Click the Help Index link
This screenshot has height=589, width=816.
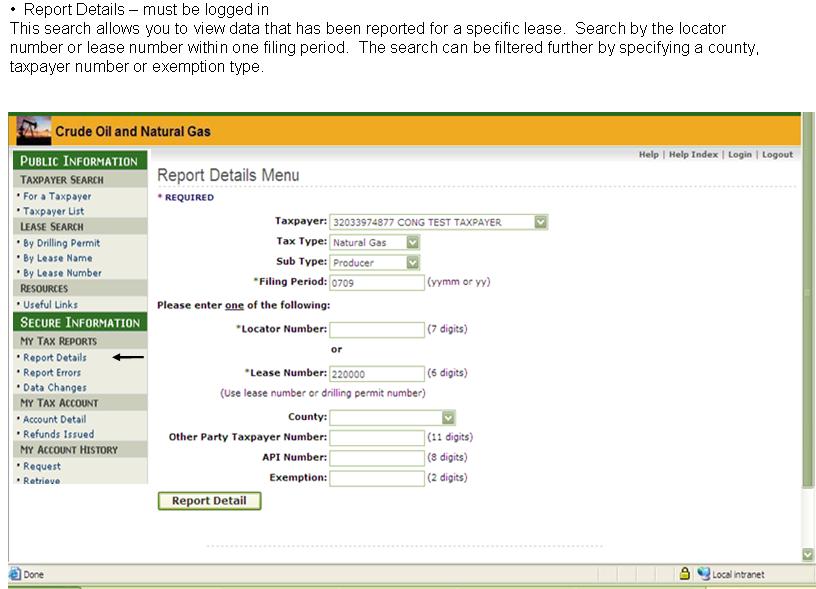click(x=693, y=155)
